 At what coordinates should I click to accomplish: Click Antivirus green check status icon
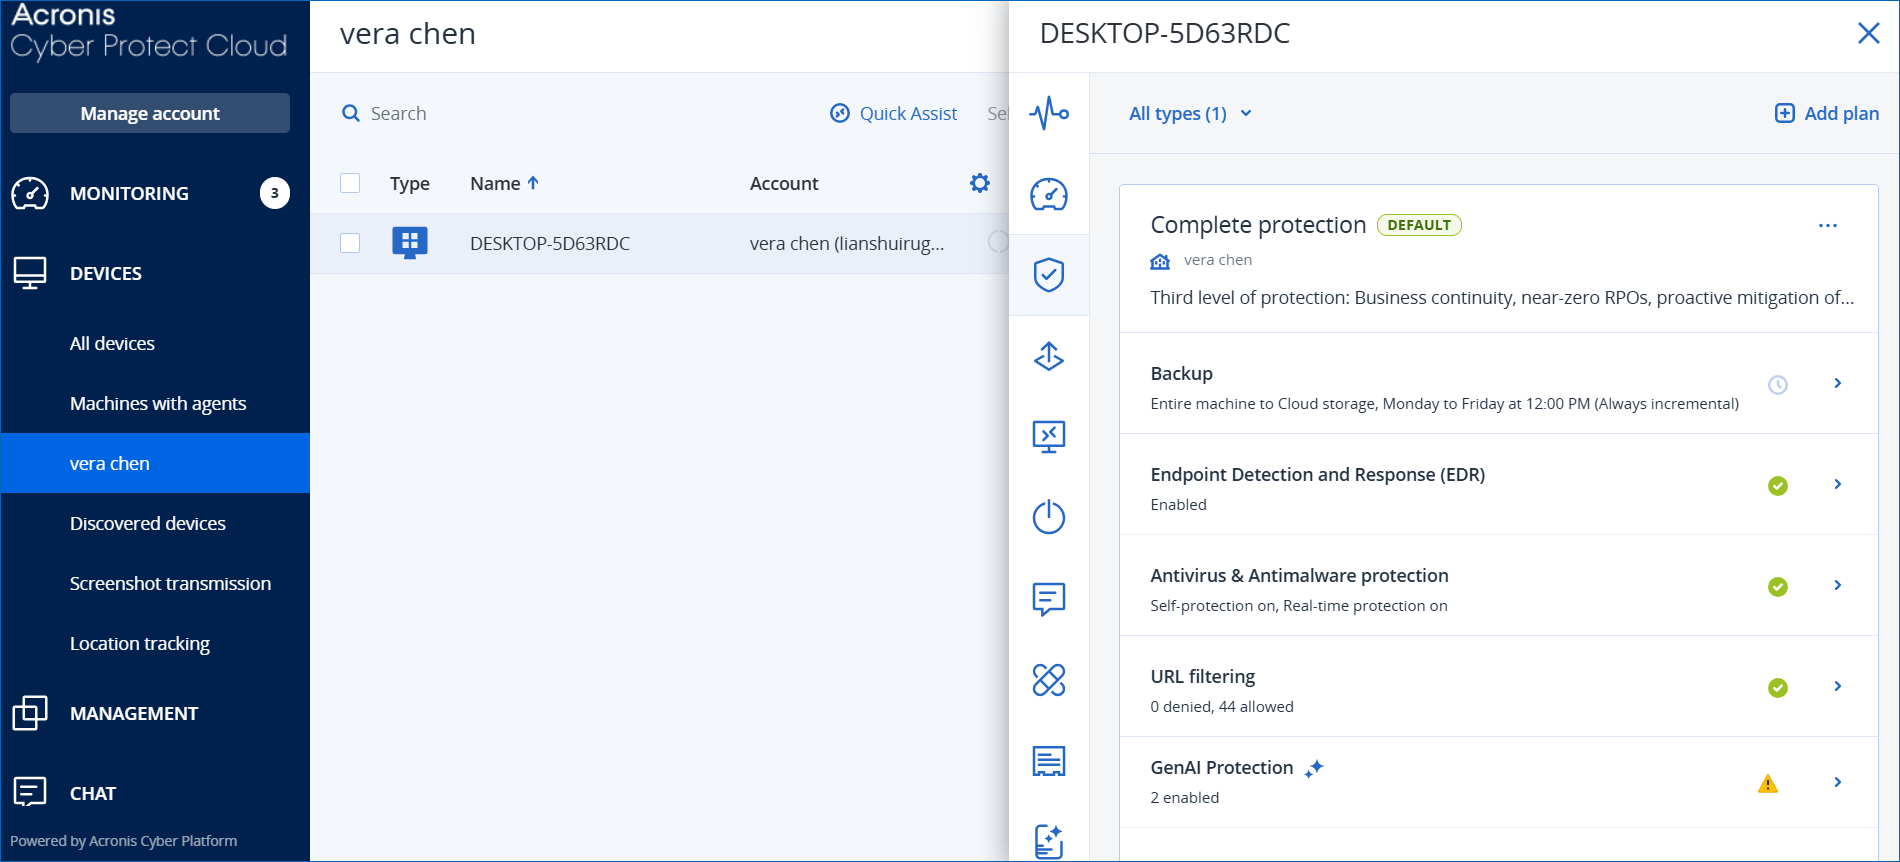click(x=1778, y=587)
